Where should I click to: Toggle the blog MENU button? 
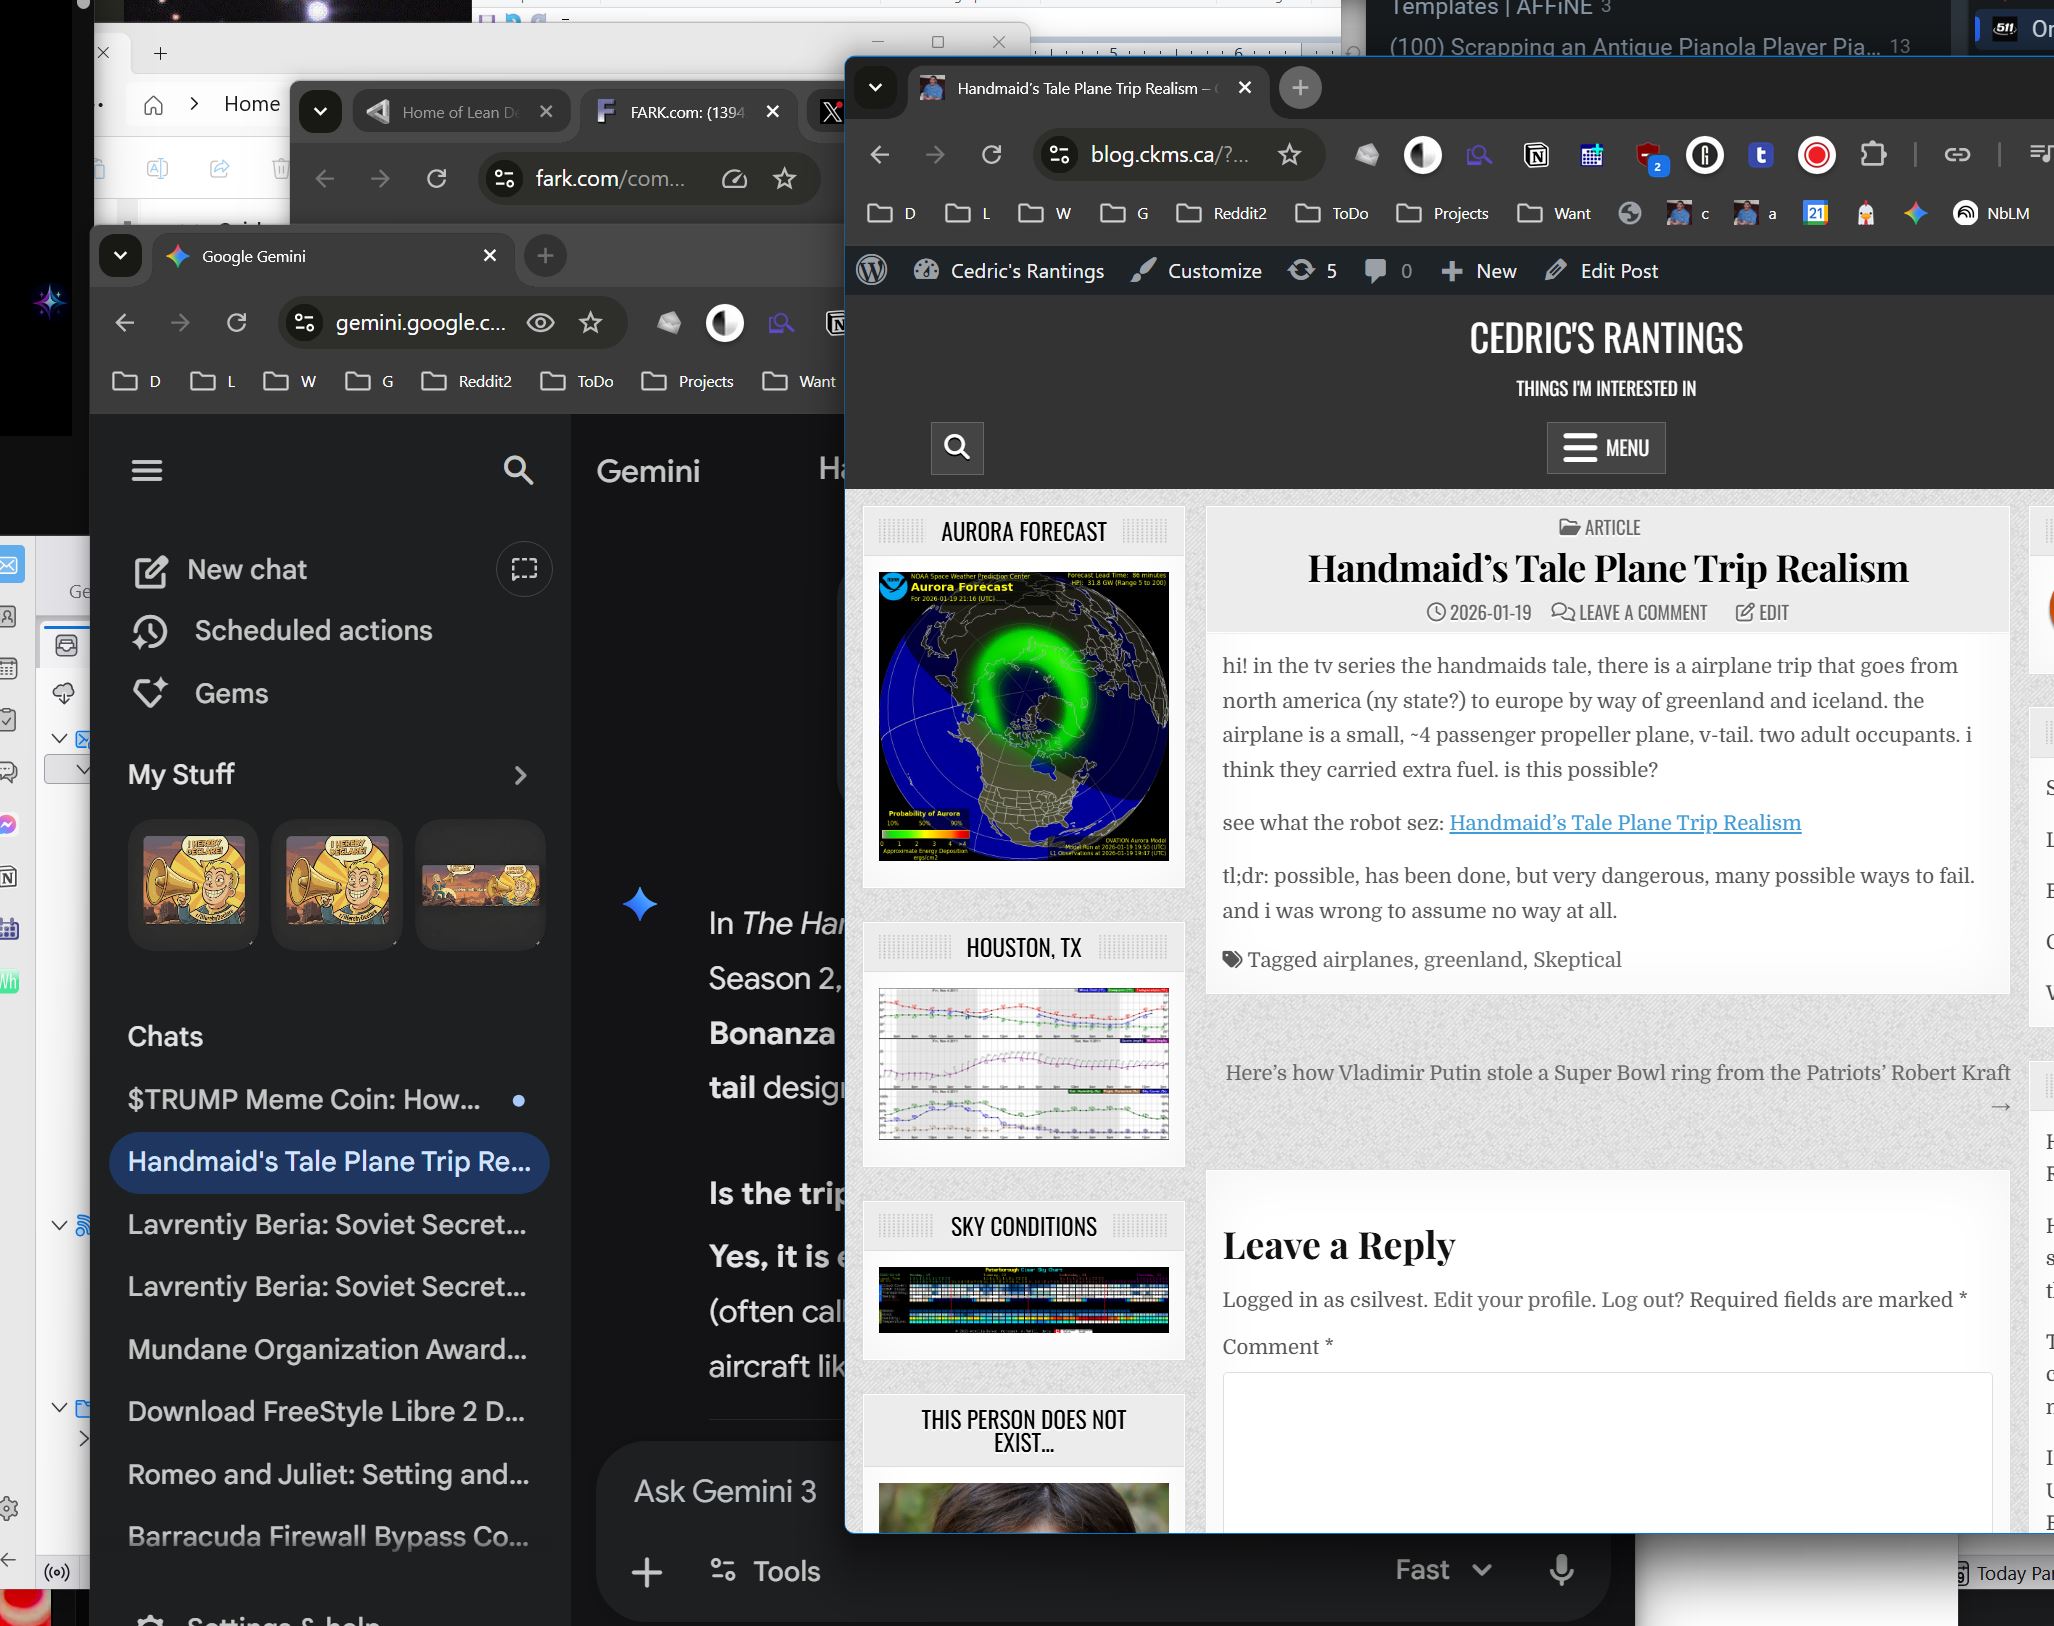point(1606,447)
